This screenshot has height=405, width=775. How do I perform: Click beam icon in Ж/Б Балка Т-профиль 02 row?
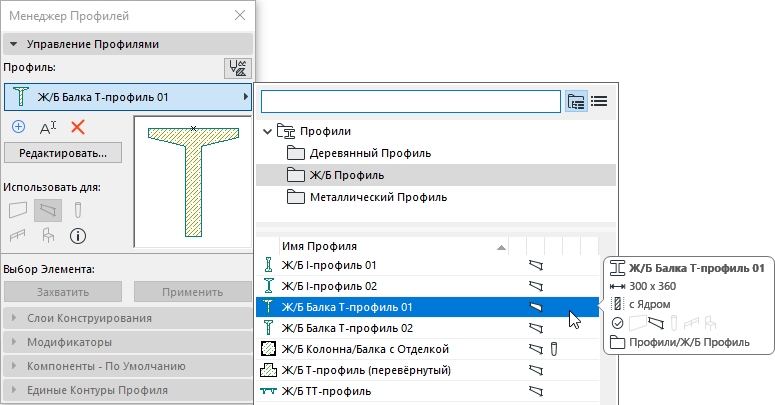coord(536,328)
